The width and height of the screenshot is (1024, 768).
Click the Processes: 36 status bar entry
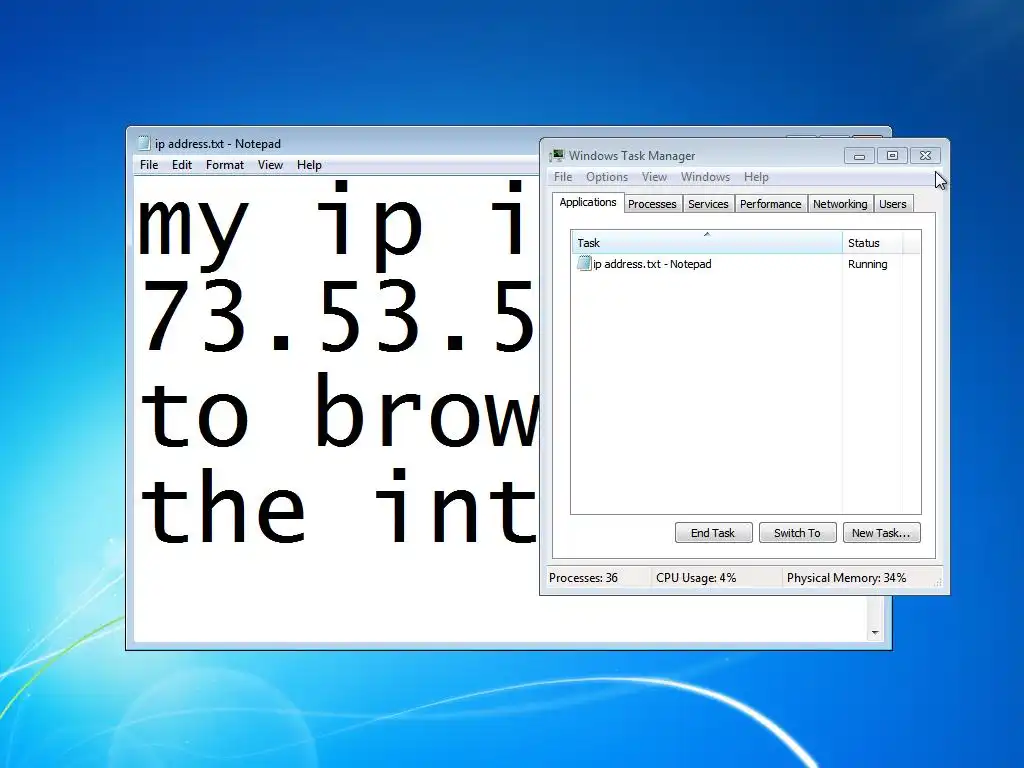[x=583, y=578]
